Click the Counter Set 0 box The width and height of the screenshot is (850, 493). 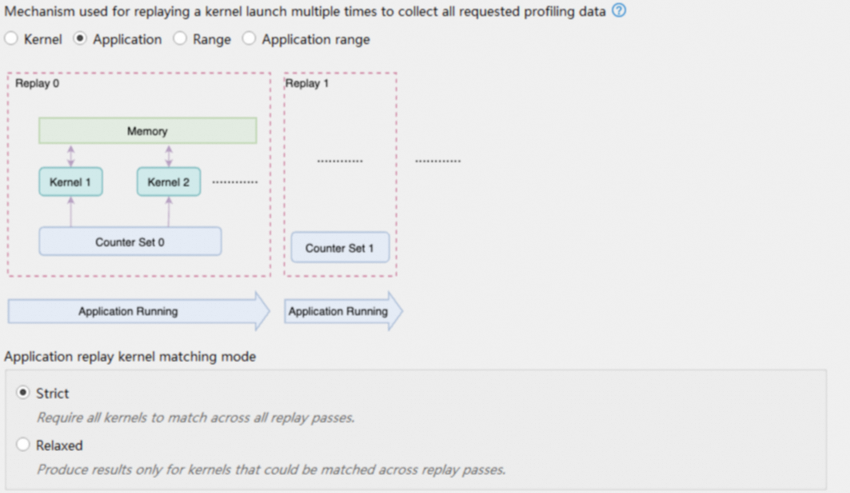coord(130,242)
